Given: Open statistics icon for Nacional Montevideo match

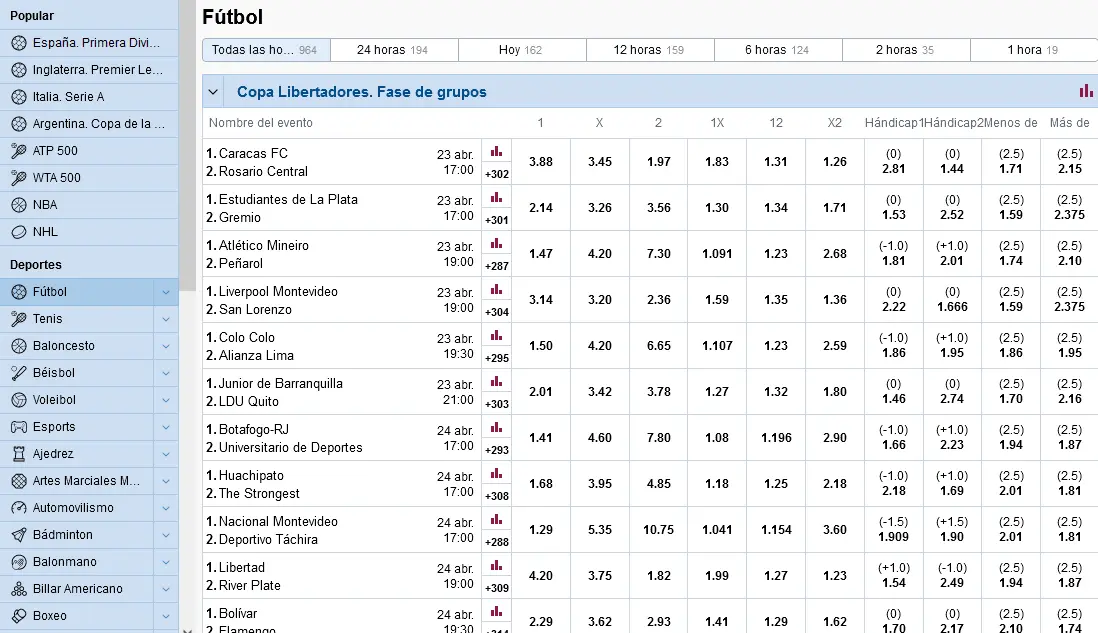Looking at the screenshot, I should pos(496,520).
